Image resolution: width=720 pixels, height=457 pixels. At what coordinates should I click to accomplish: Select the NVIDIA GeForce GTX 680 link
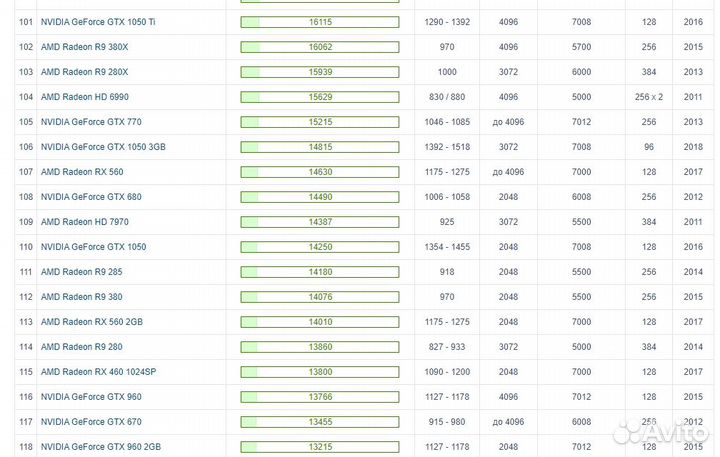(91, 197)
